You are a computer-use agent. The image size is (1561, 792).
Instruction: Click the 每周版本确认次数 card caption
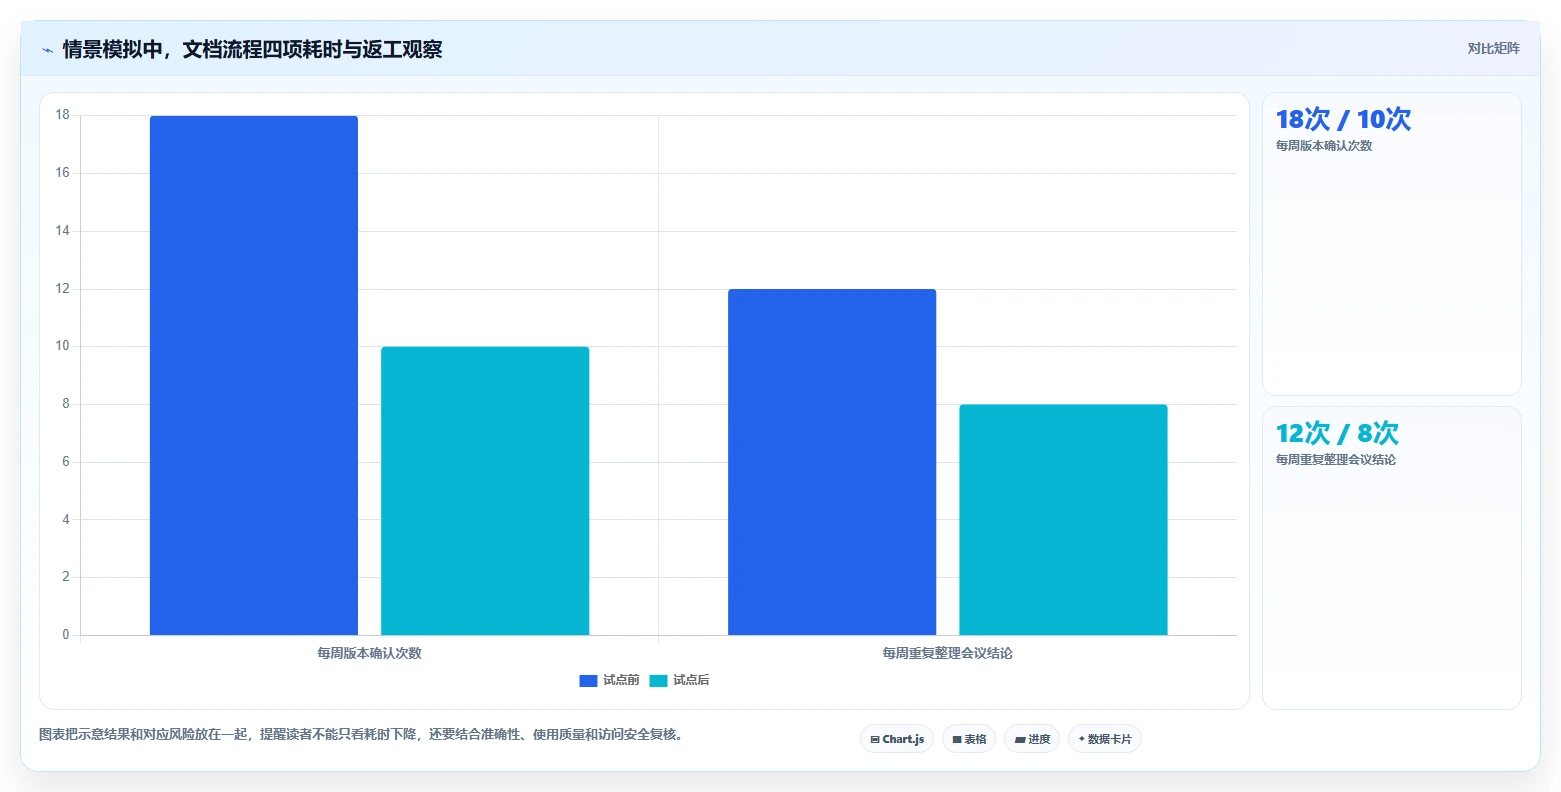[1323, 146]
